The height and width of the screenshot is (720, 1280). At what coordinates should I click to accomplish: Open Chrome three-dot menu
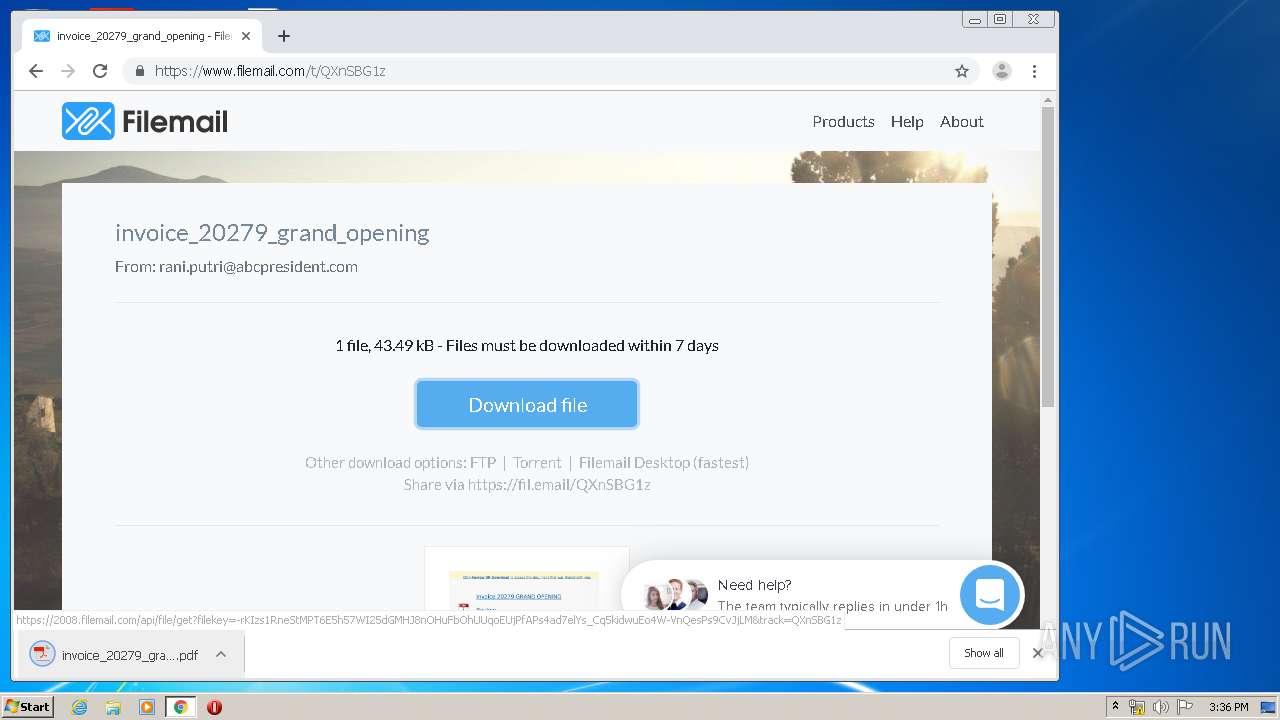click(x=1034, y=71)
